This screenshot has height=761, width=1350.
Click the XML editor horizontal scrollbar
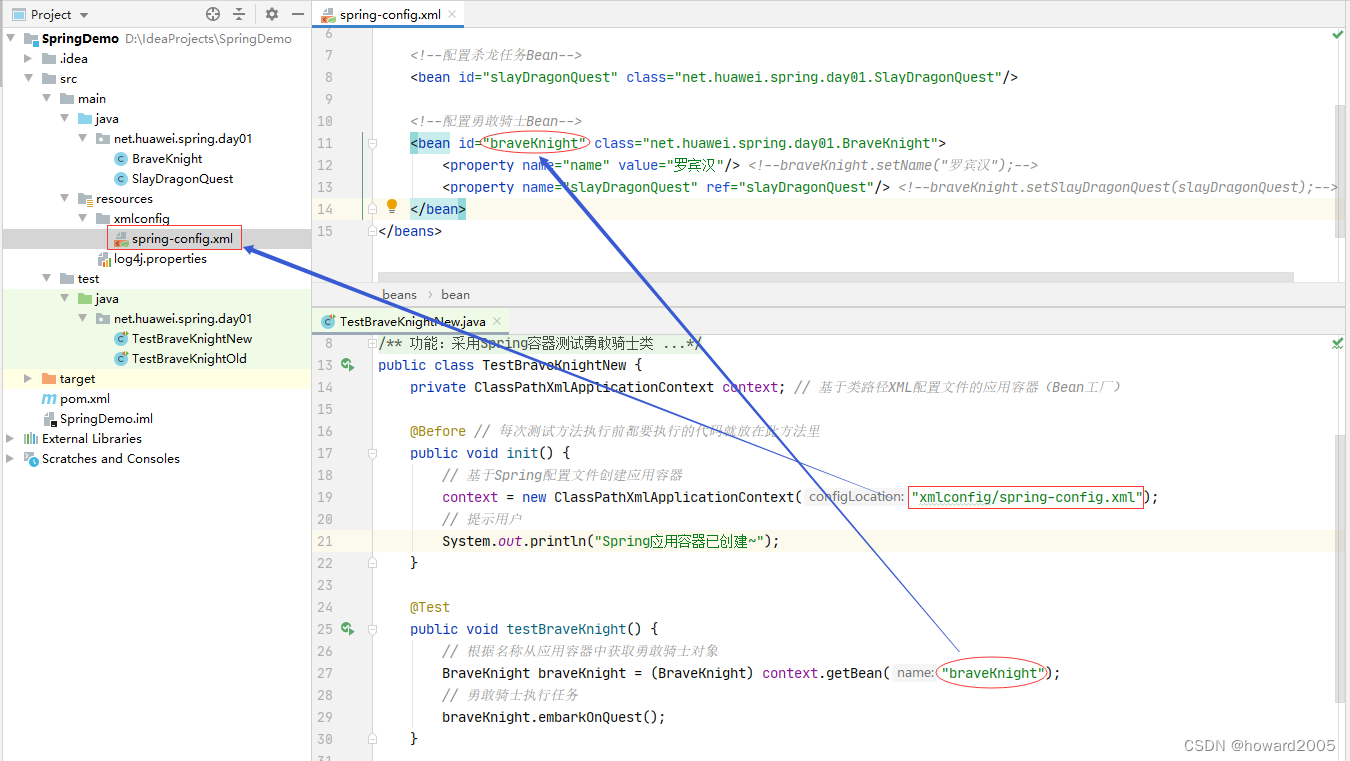(x=835, y=277)
